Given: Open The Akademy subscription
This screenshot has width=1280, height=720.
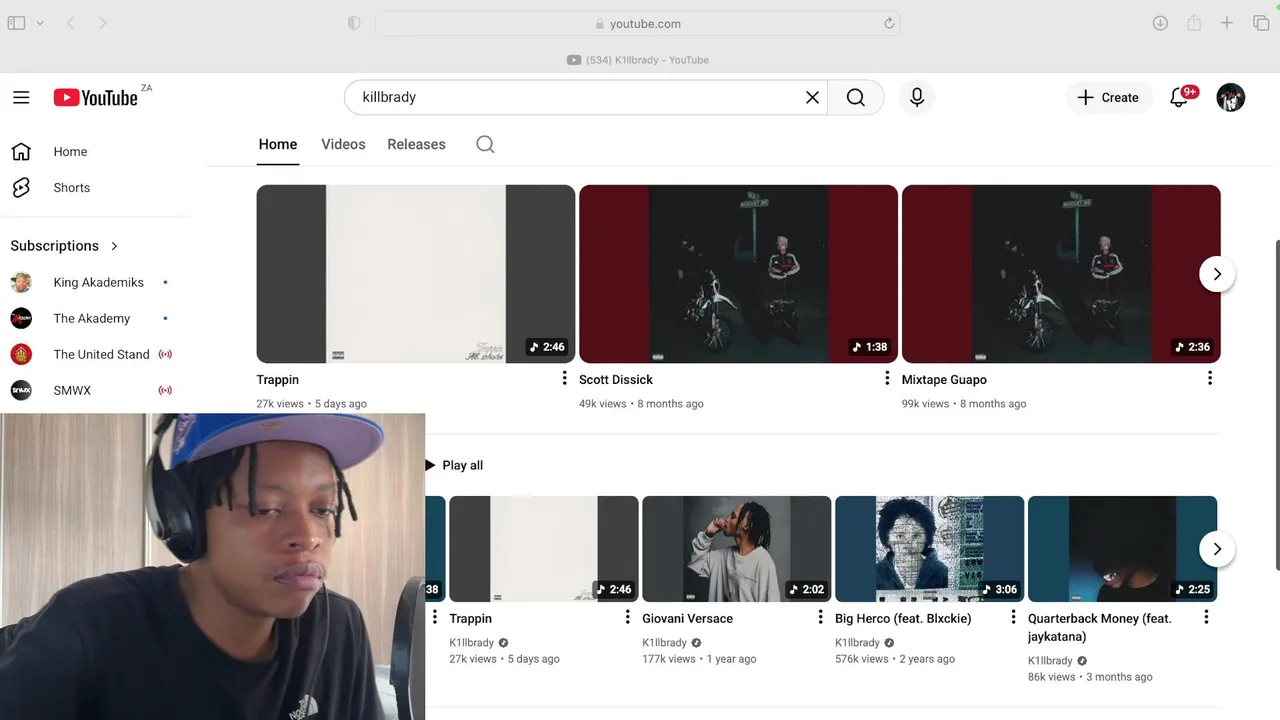Looking at the screenshot, I should [95, 318].
